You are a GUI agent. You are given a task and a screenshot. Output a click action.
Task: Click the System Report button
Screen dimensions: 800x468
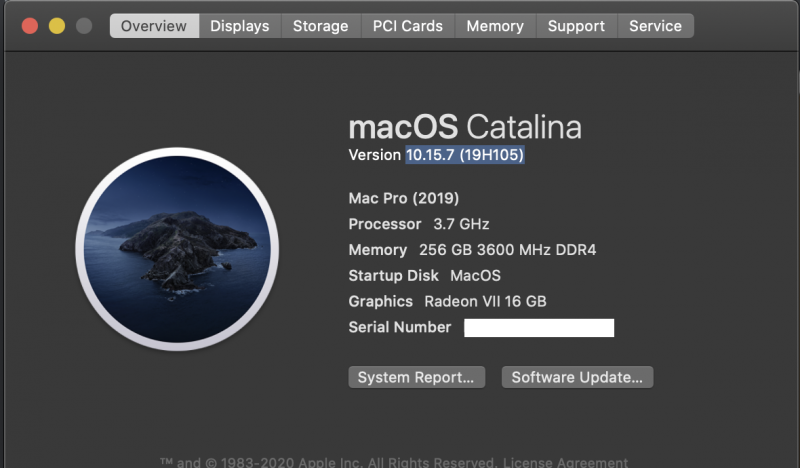click(416, 377)
